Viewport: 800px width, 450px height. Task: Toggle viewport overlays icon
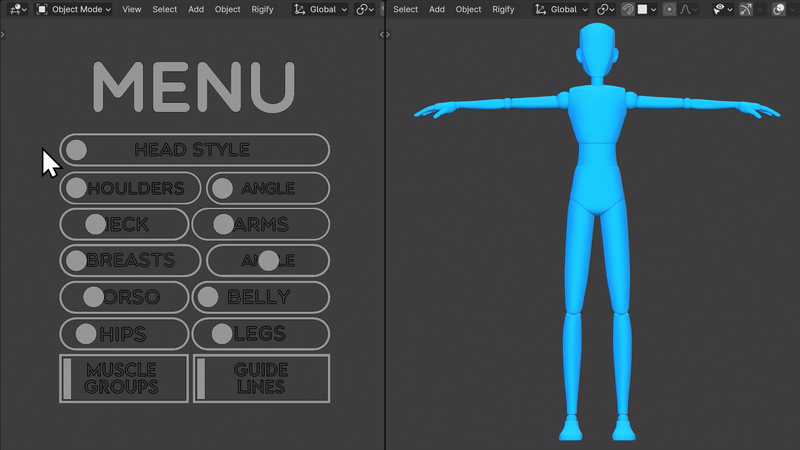coord(779,9)
